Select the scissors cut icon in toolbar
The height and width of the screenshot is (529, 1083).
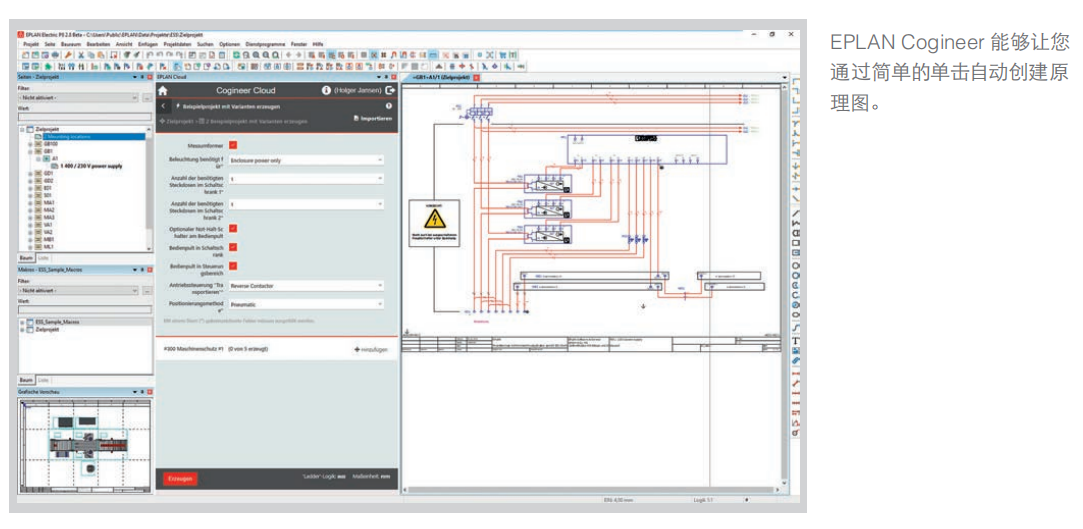tap(81, 55)
